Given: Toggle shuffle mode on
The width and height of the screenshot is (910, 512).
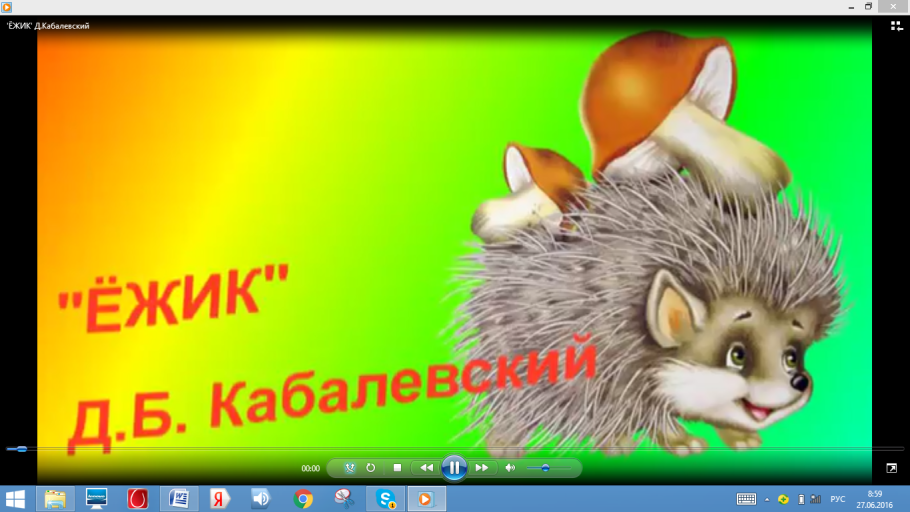Looking at the screenshot, I should point(350,468).
